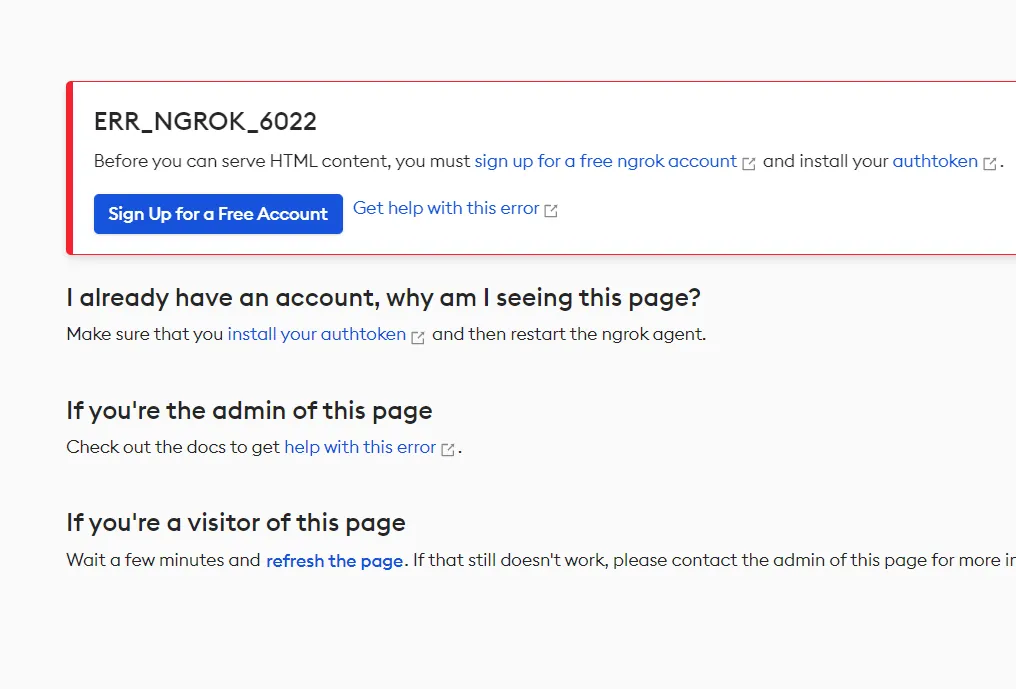Open help with this error docs link
Screen dimensions: 1016x689
click(x=360, y=447)
